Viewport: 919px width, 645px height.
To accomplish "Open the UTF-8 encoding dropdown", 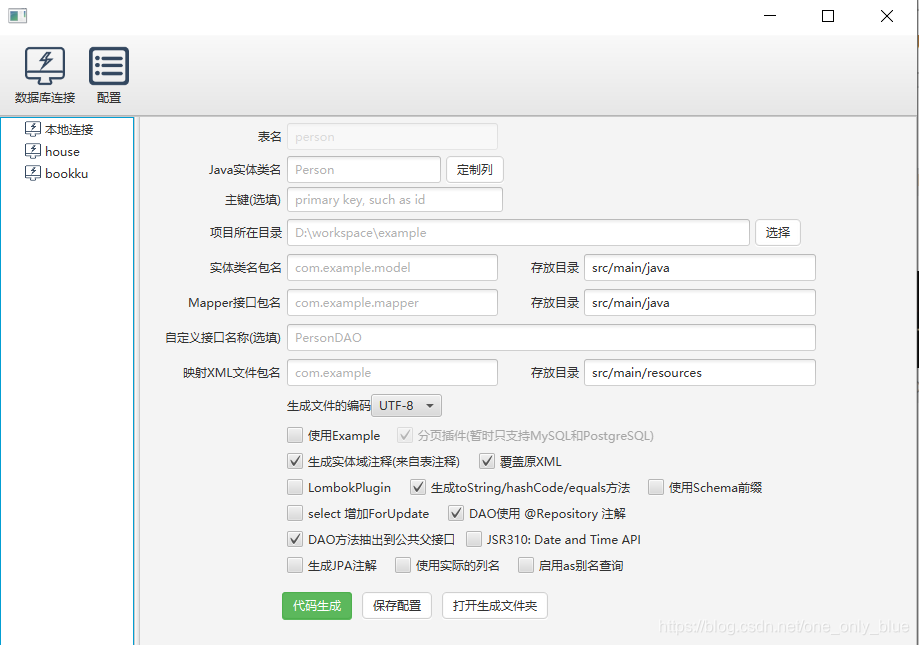I will (406, 405).
